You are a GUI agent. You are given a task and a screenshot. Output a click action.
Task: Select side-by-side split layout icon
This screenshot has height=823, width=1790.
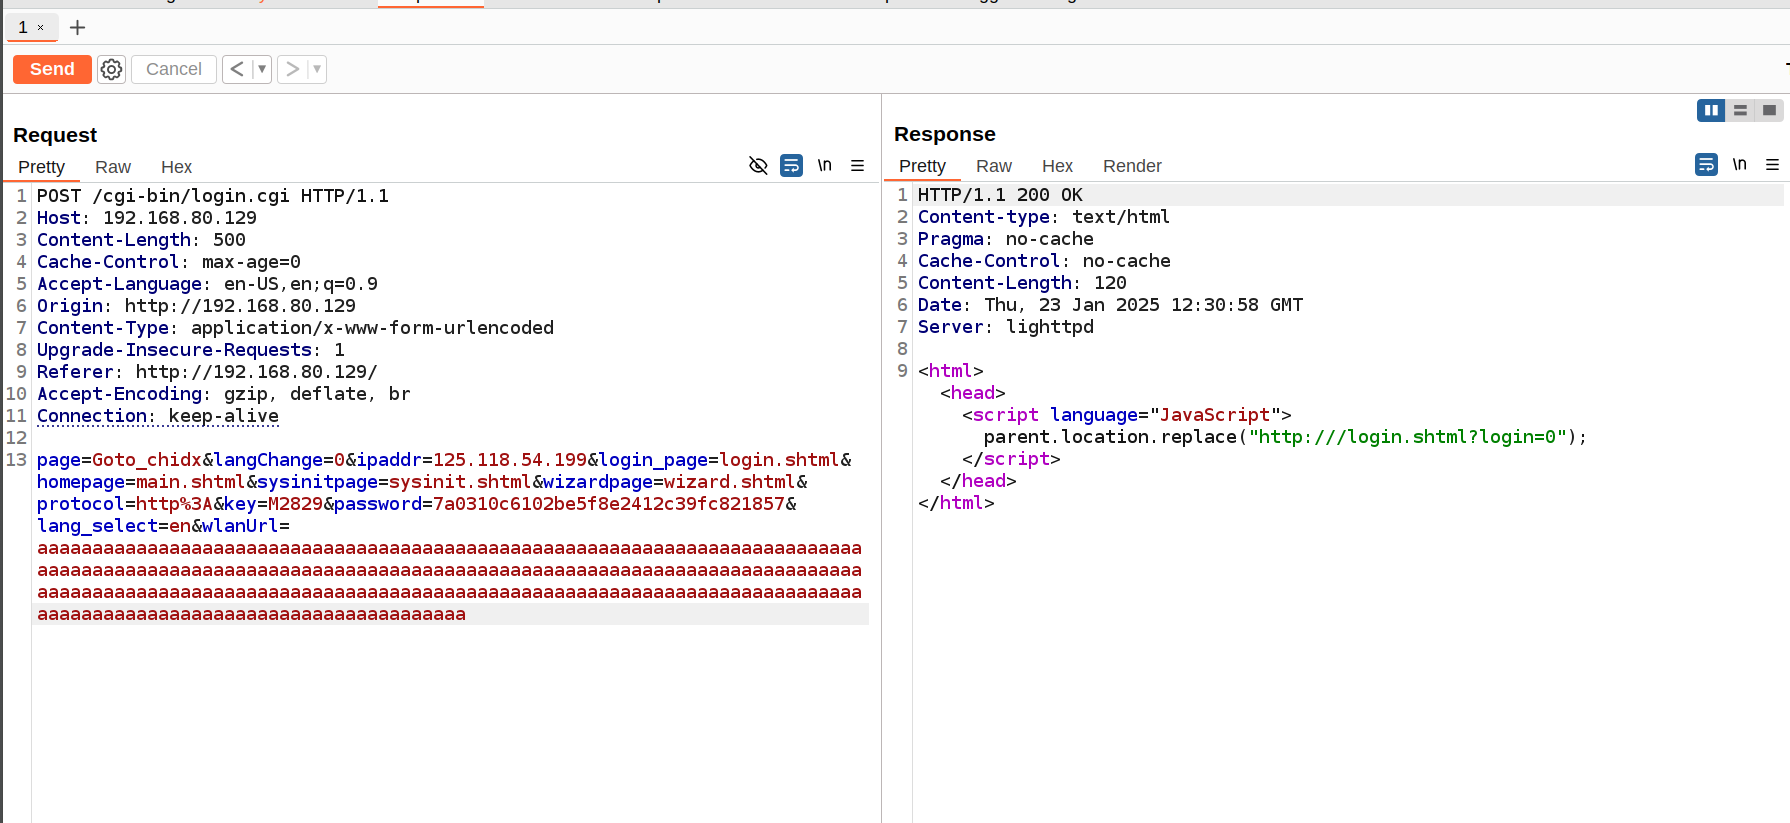coord(1711,110)
